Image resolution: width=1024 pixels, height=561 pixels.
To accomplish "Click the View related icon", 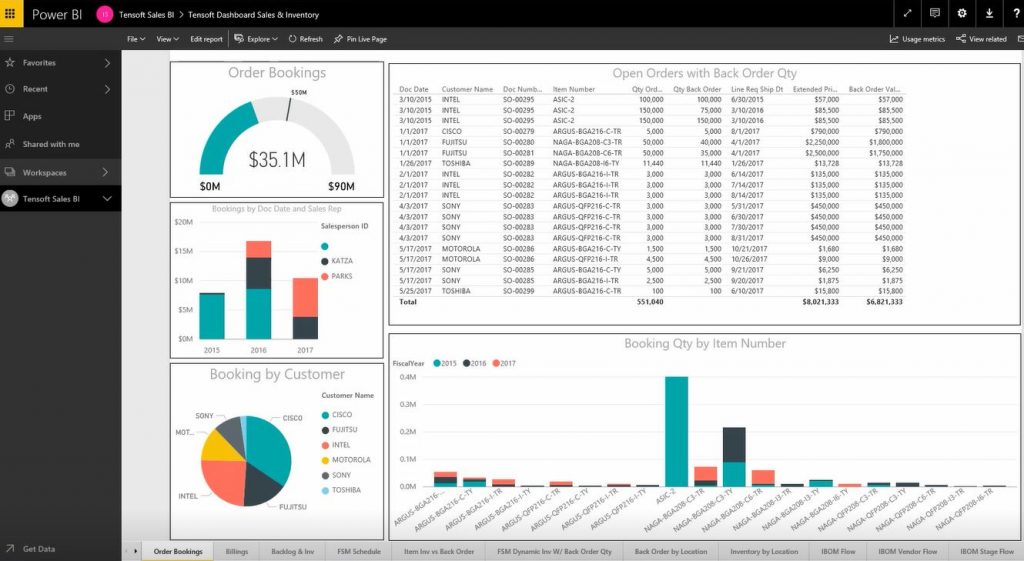I will 961,39.
